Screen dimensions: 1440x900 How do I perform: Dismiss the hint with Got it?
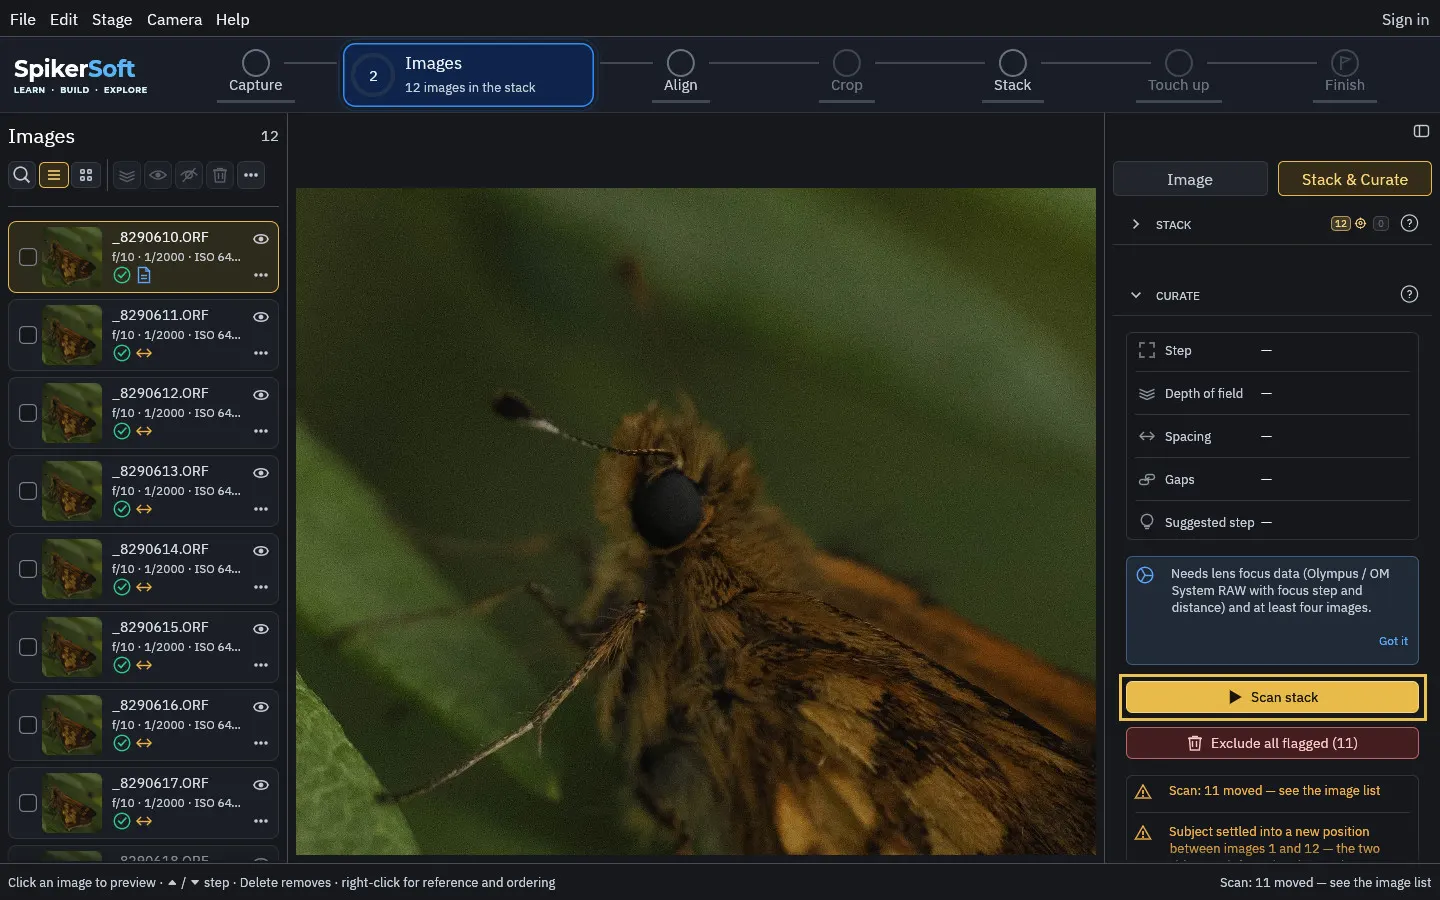pyautogui.click(x=1393, y=641)
